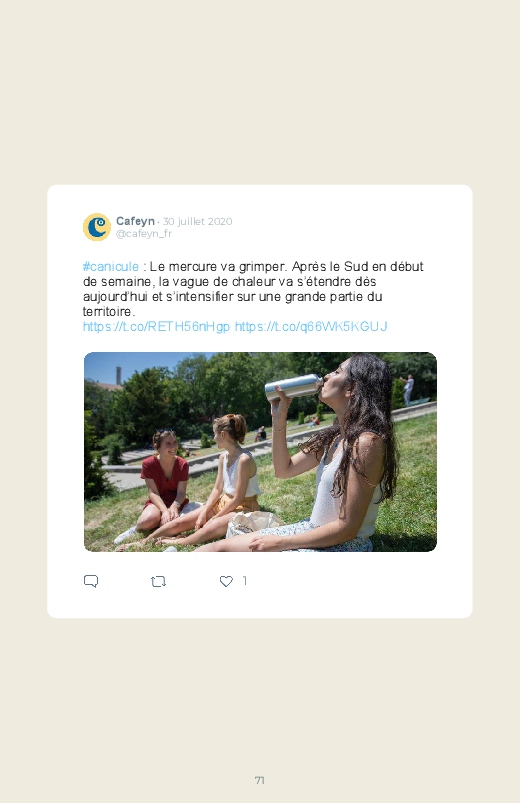Click the woman in the red dress
Viewport: 520px width, 803px height.
160,487
